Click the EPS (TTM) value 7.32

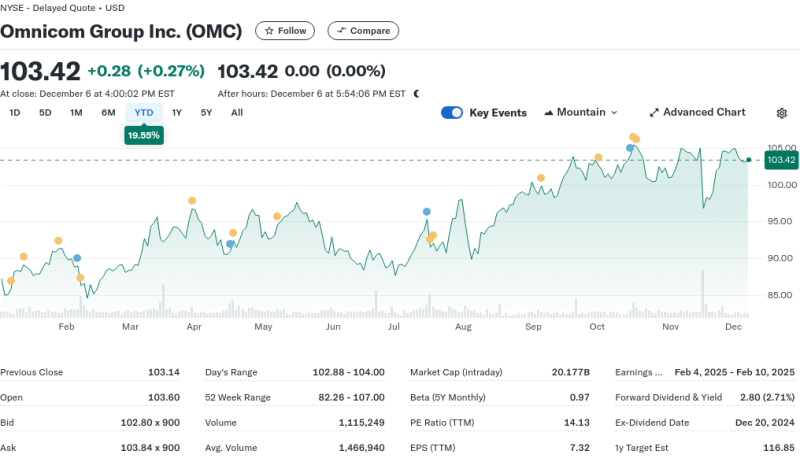coord(580,448)
